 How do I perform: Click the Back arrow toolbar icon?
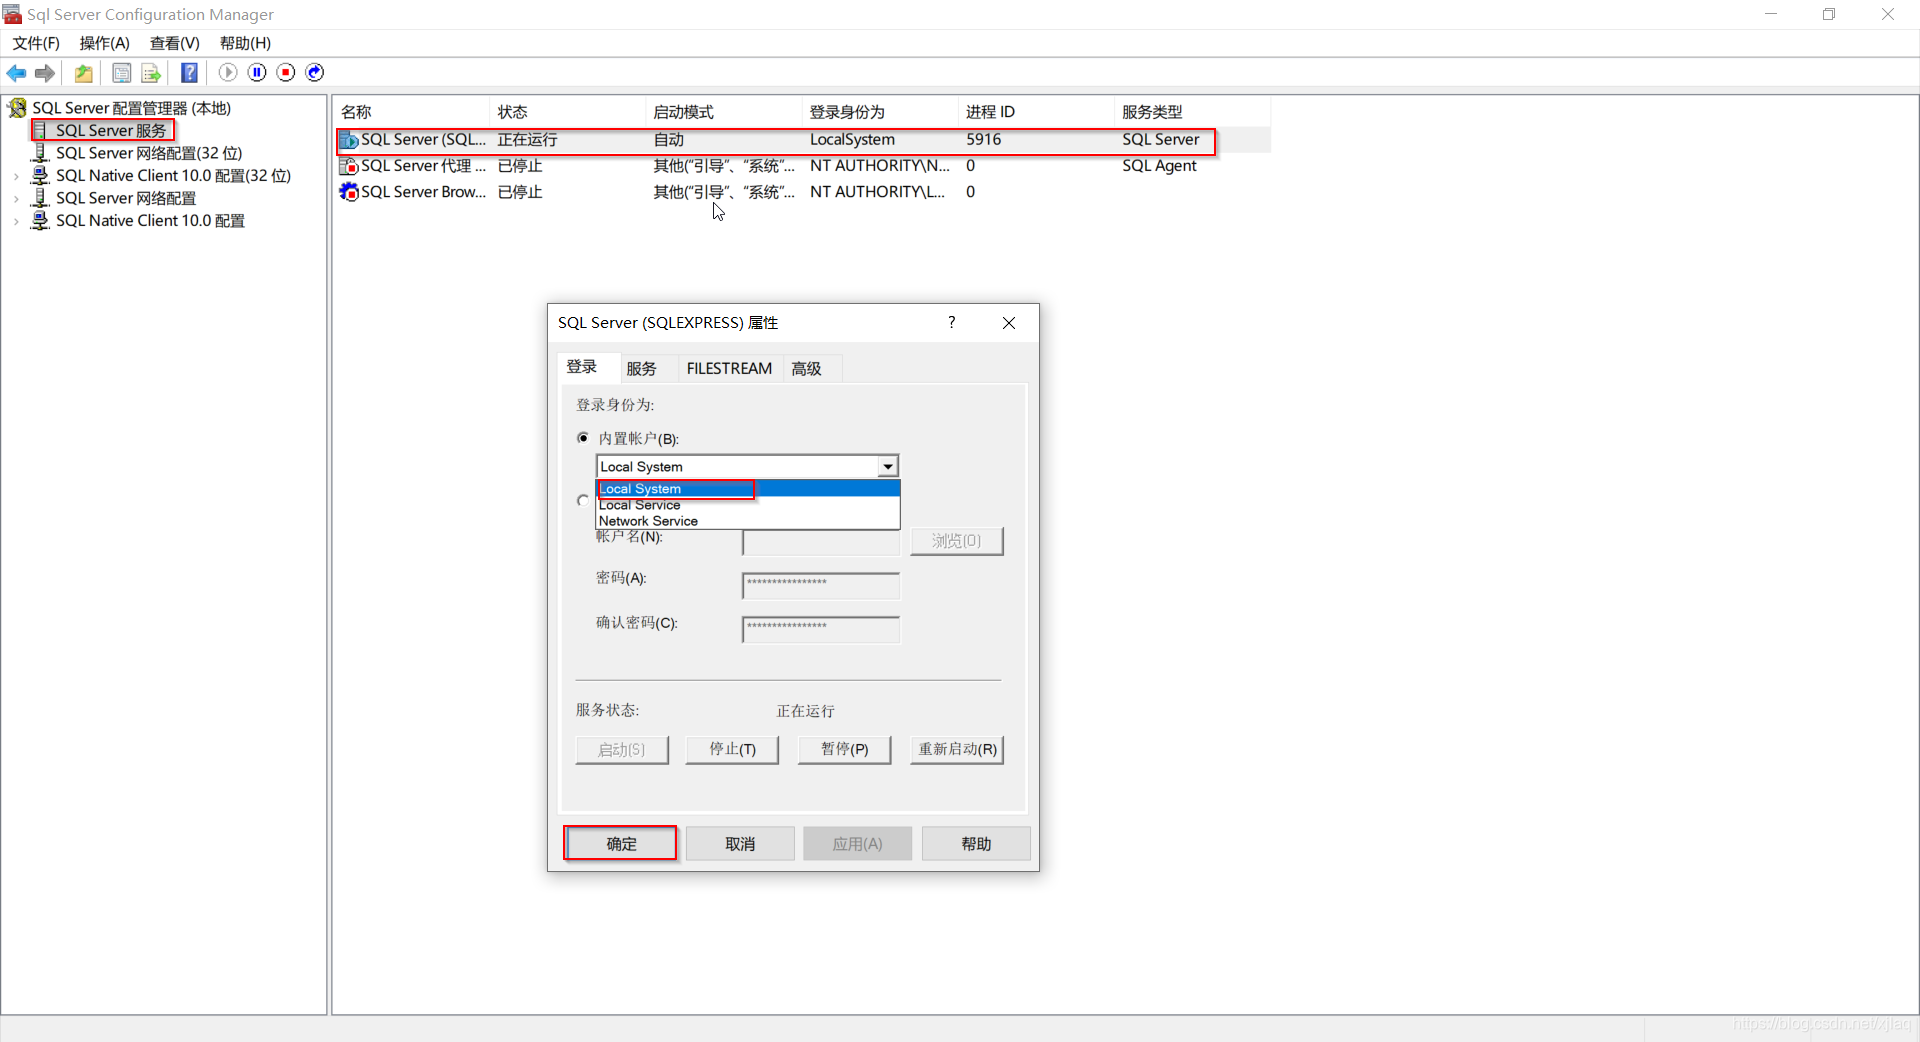[16, 73]
